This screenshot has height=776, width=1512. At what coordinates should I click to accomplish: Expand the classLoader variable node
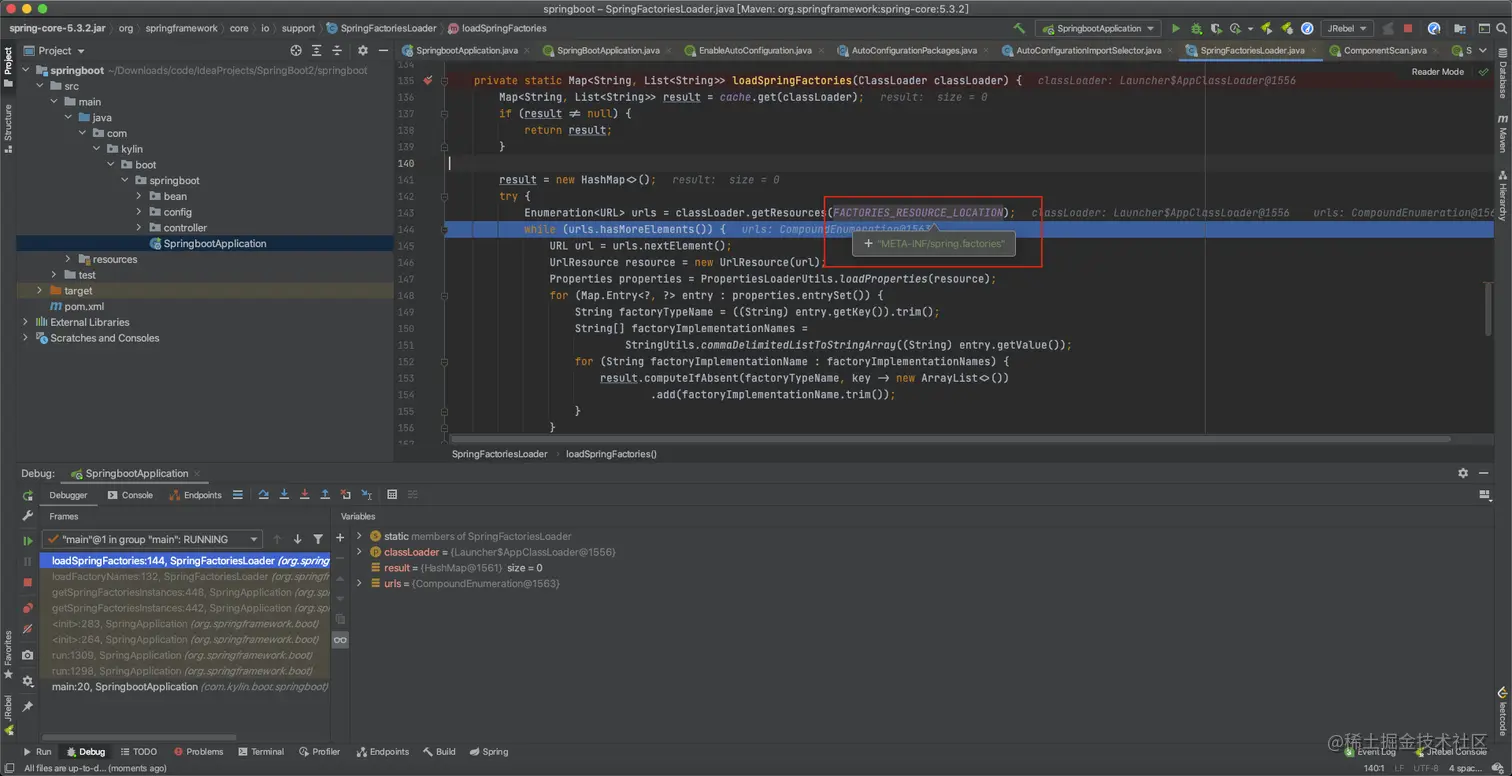359,552
